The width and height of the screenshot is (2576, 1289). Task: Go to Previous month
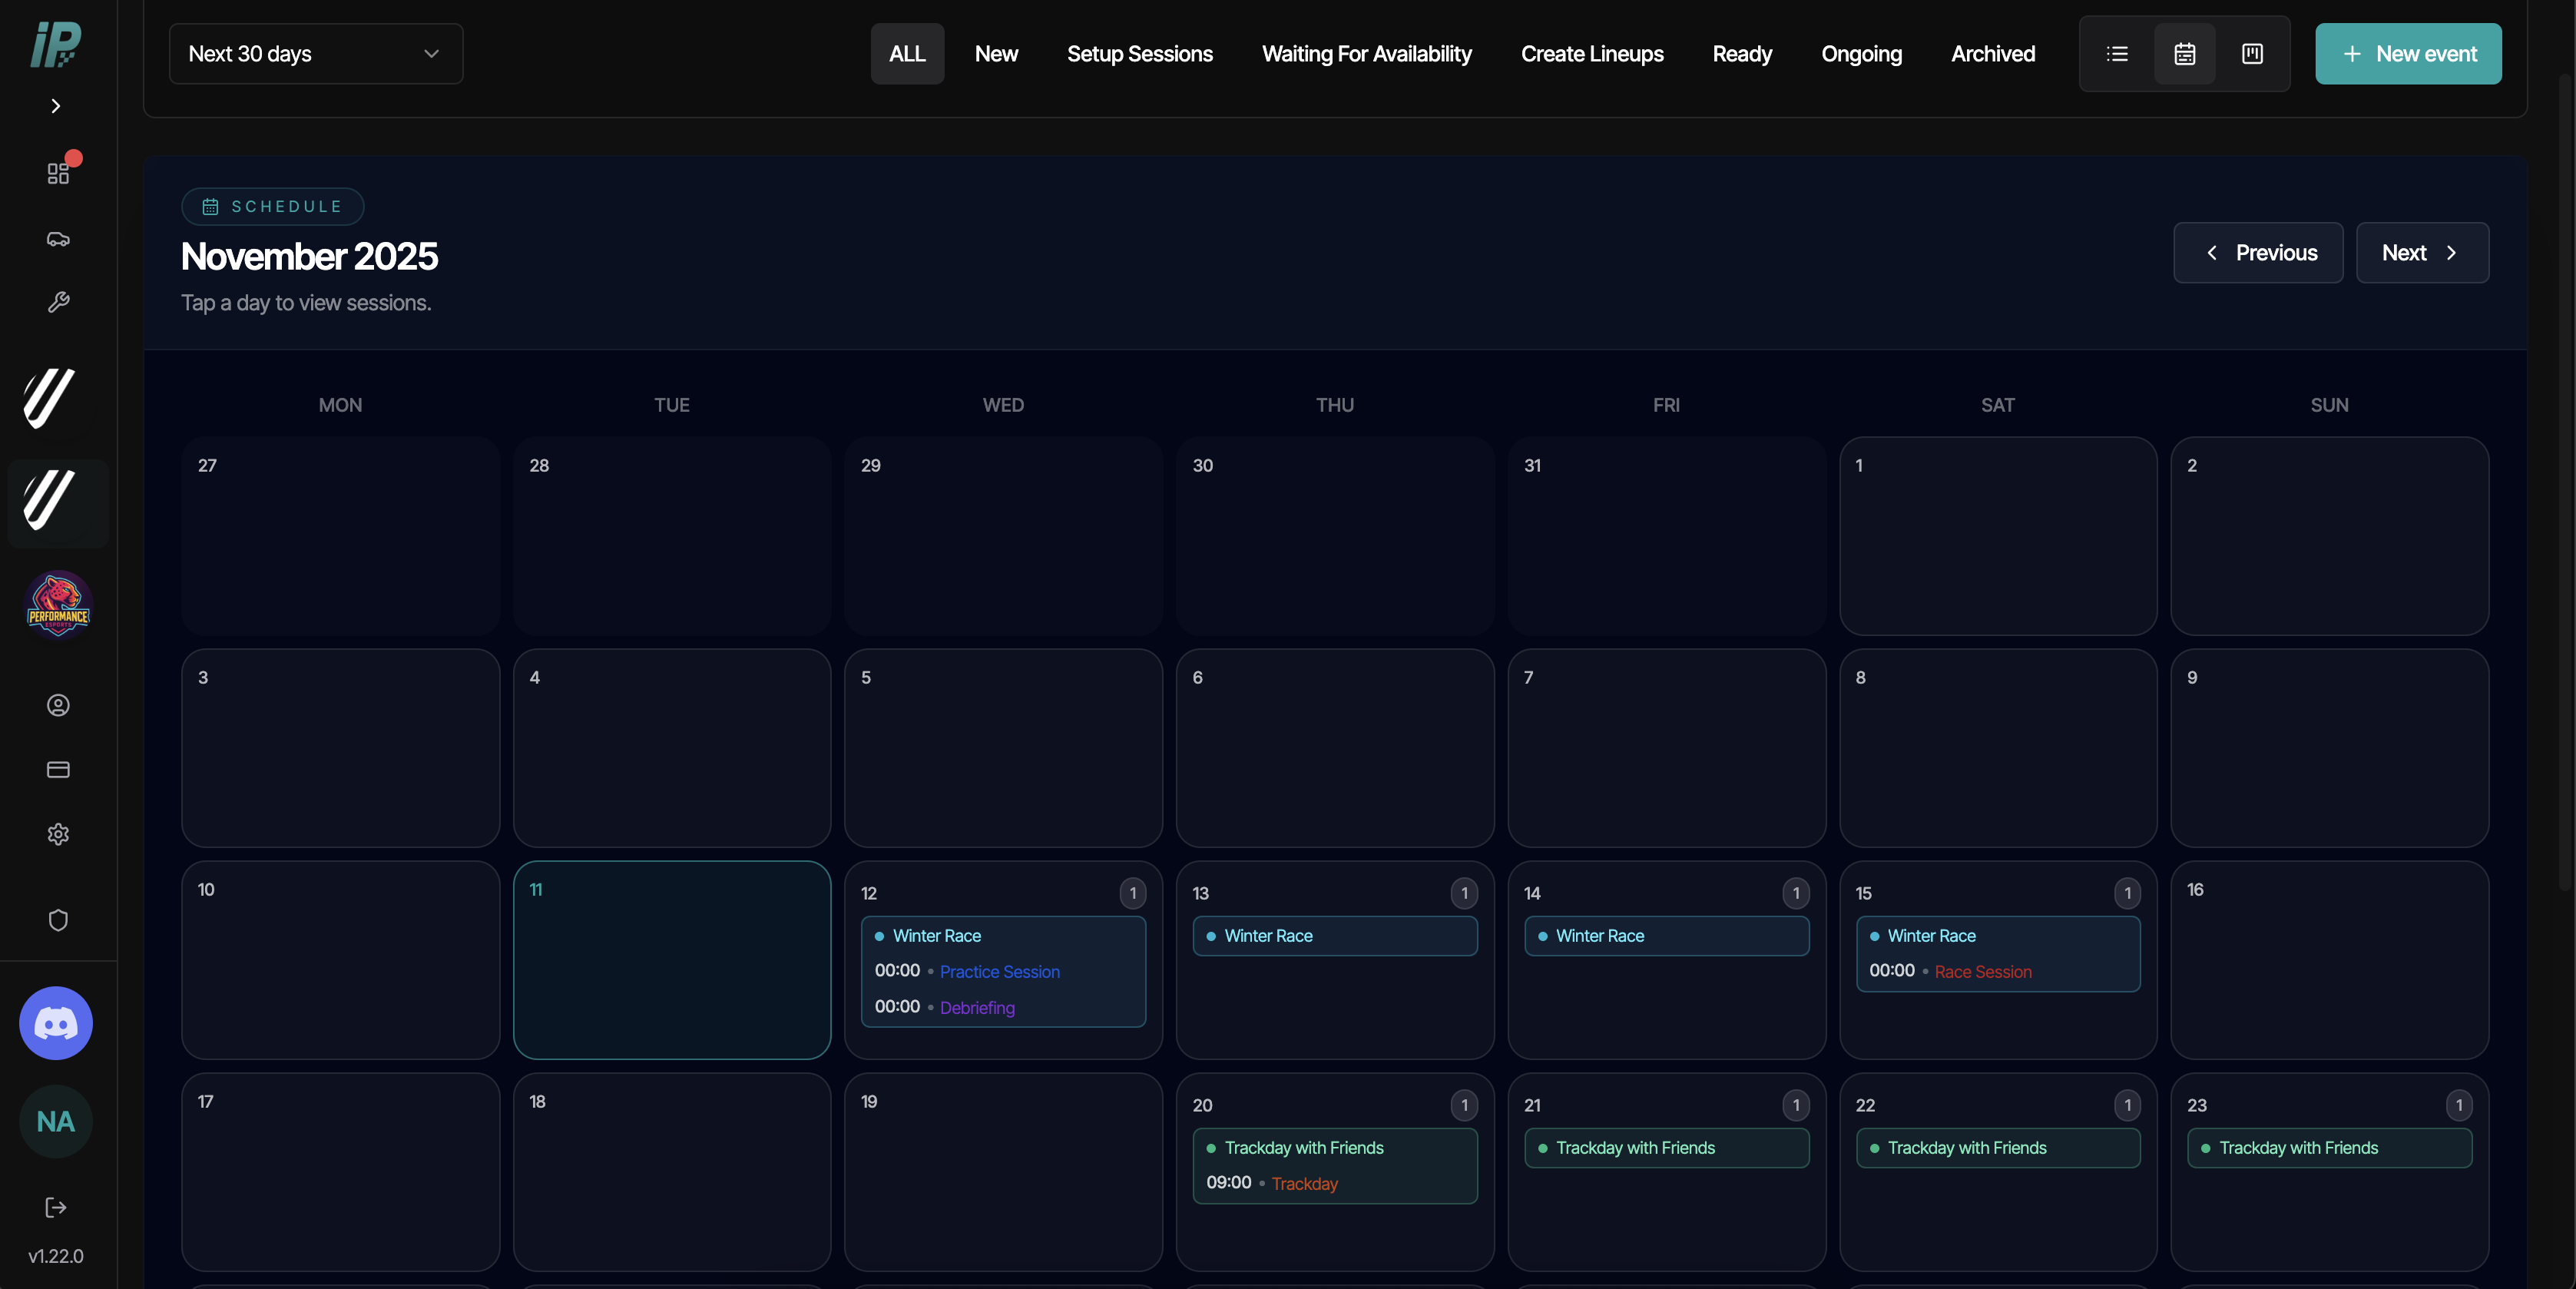coord(2258,253)
